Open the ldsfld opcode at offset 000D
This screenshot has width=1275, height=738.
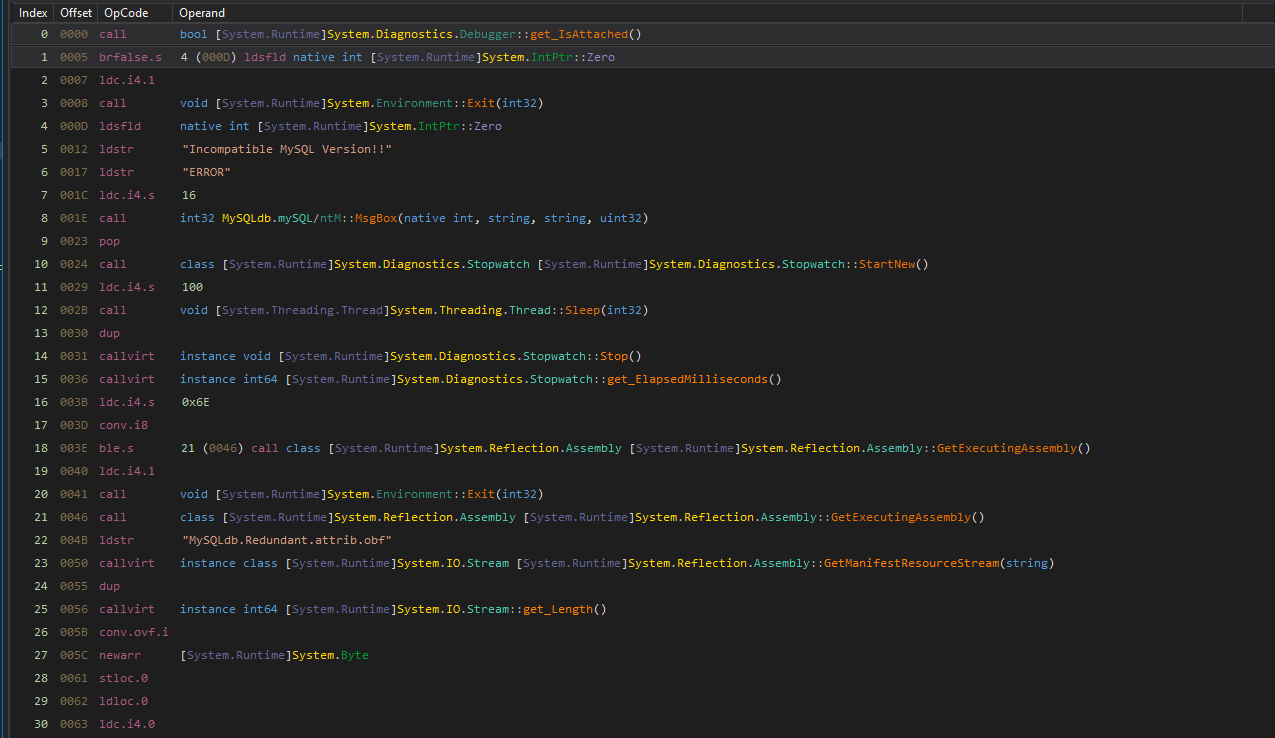click(120, 126)
